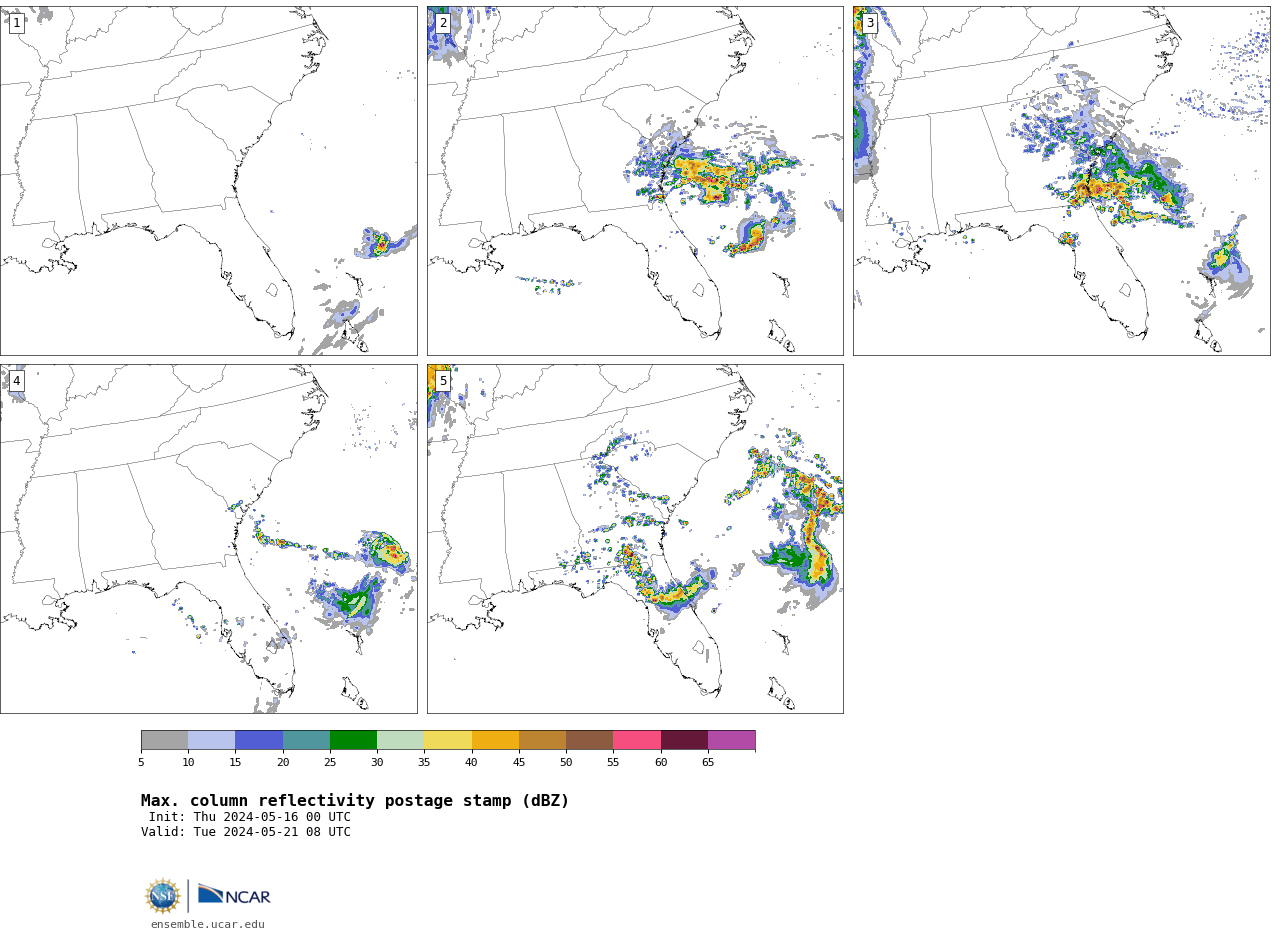Viewport: 1280px width, 936px height.
Task: Click the pale green 30-35 dBZ swatch
Action: click(x=401, y=740)
